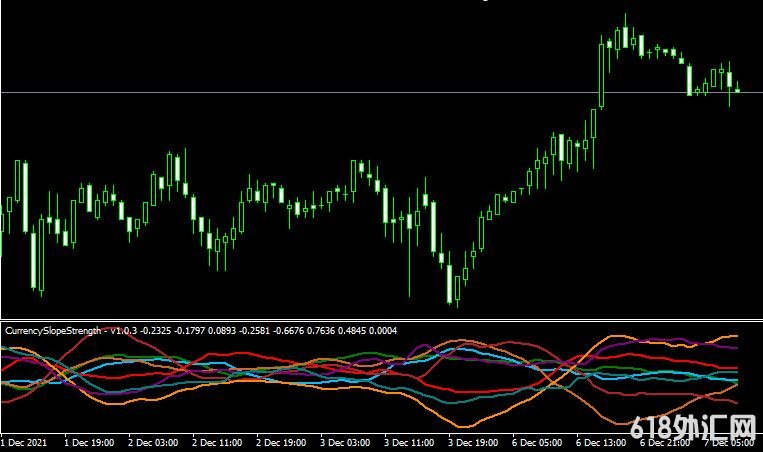Click the 2 Dec 11:00 time label
This screenshot has height=452, width=763.
pos(217,443)
